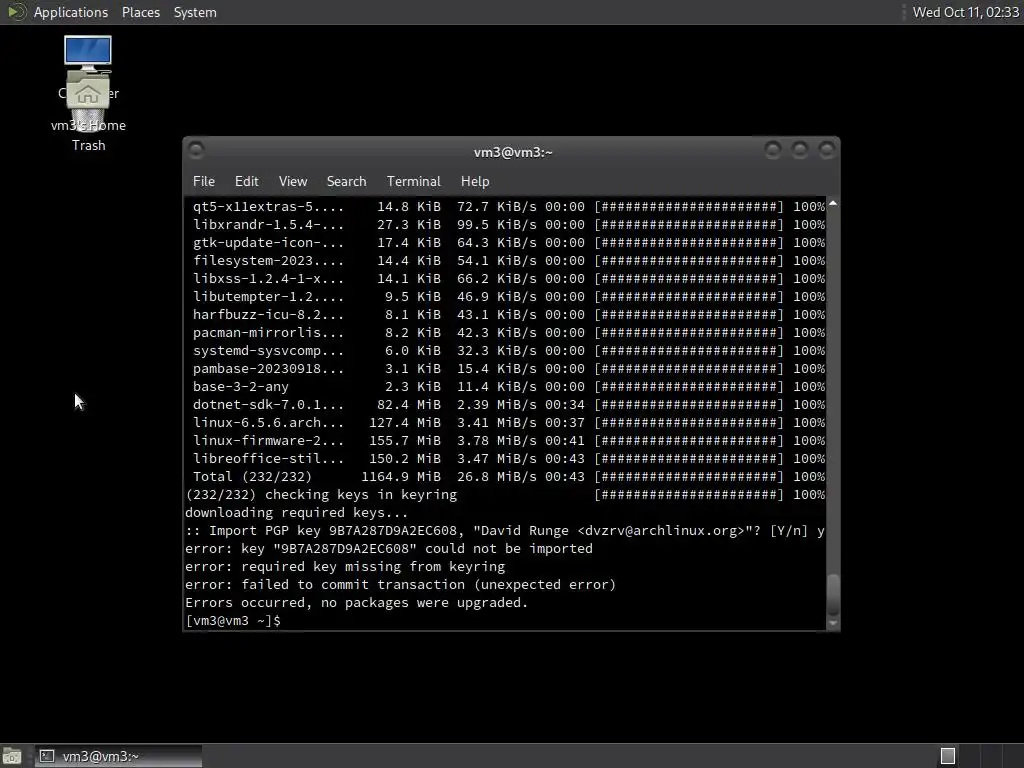This screenshot has height=768, width=1024.
Task: Click the 1164.9 MiB total size value
Action: tap(401, 477)
